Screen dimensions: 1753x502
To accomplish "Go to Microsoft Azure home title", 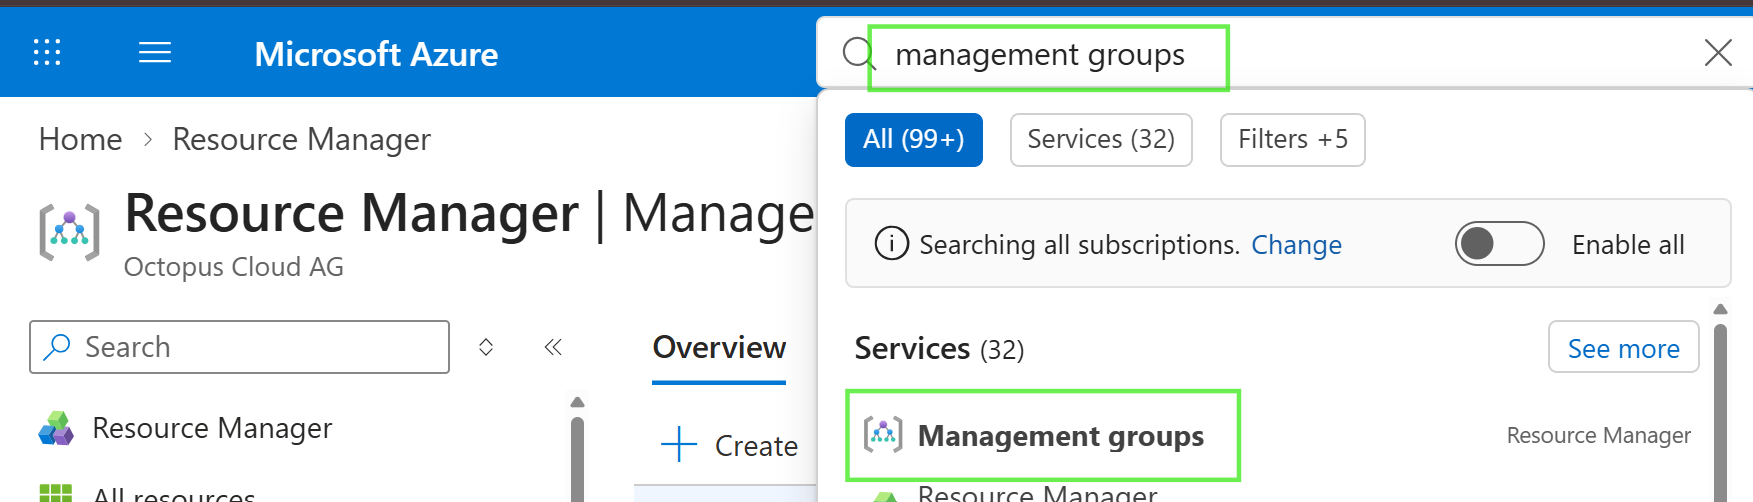I will 376,54.
